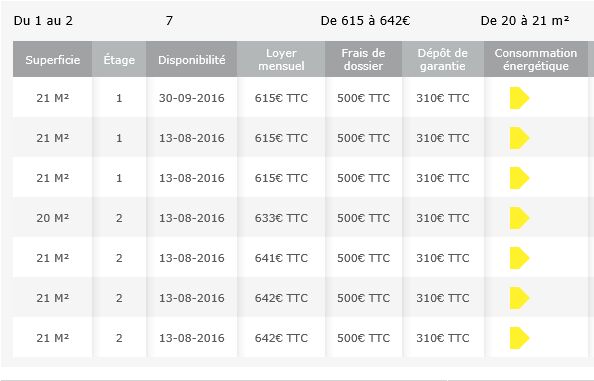
Task: Select the 633€ TTC rent cell
Action: click(281, 218)
